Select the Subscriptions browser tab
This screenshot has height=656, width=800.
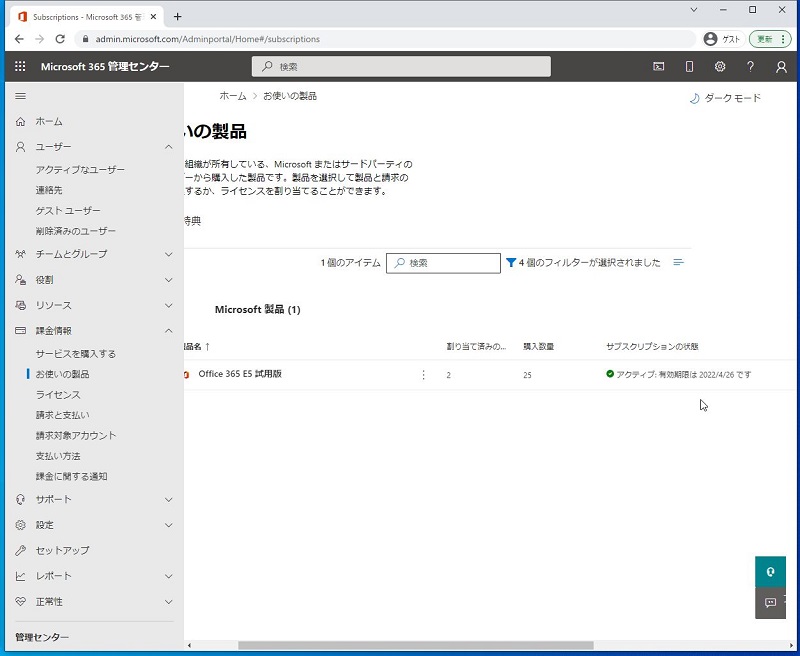tap(87, 17)
